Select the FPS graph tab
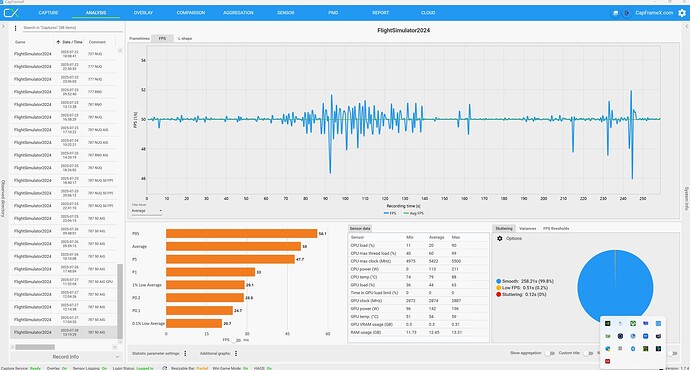 (162, 39)
